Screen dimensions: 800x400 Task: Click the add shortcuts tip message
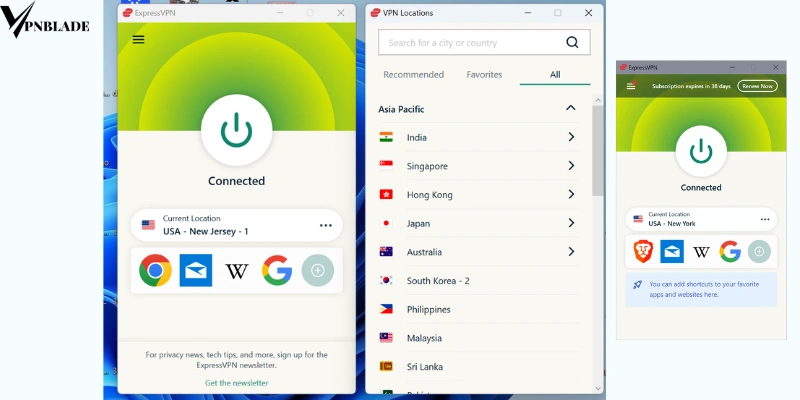(x=701, y=289)
